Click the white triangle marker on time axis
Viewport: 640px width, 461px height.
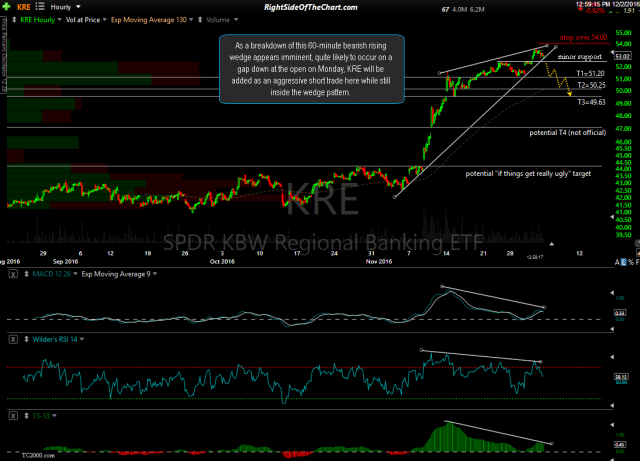551,244
